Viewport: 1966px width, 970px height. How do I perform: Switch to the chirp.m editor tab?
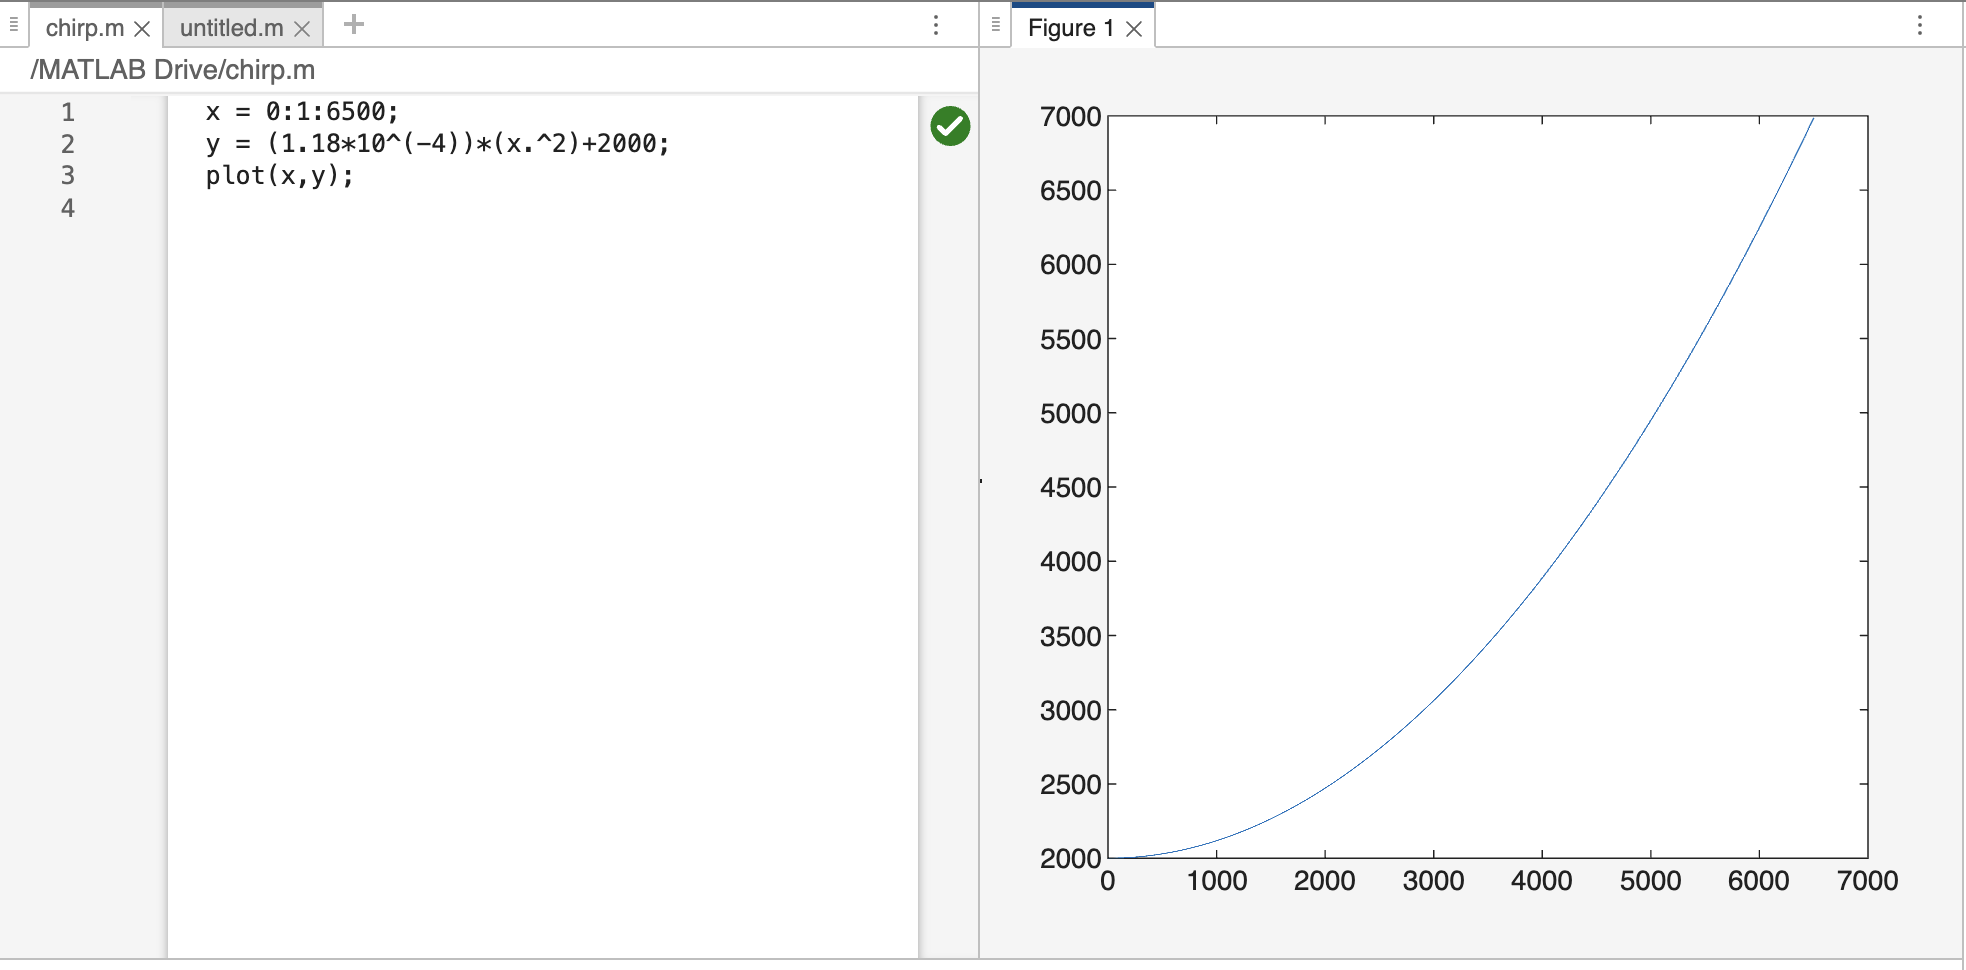85,28
